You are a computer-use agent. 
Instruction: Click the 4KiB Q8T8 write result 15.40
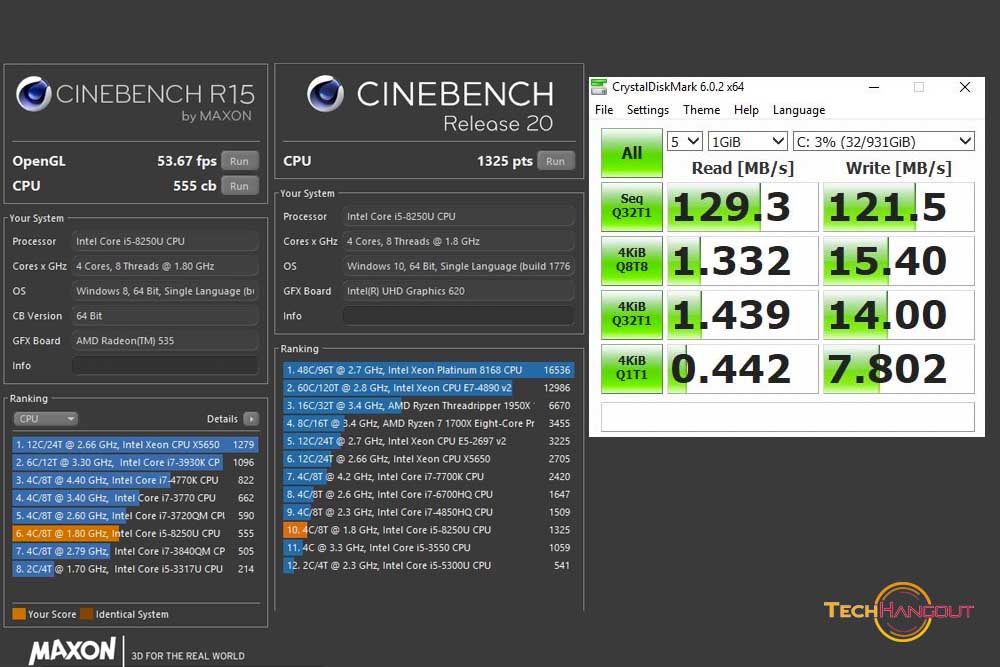pyautogui.click(x=899, y=260)
